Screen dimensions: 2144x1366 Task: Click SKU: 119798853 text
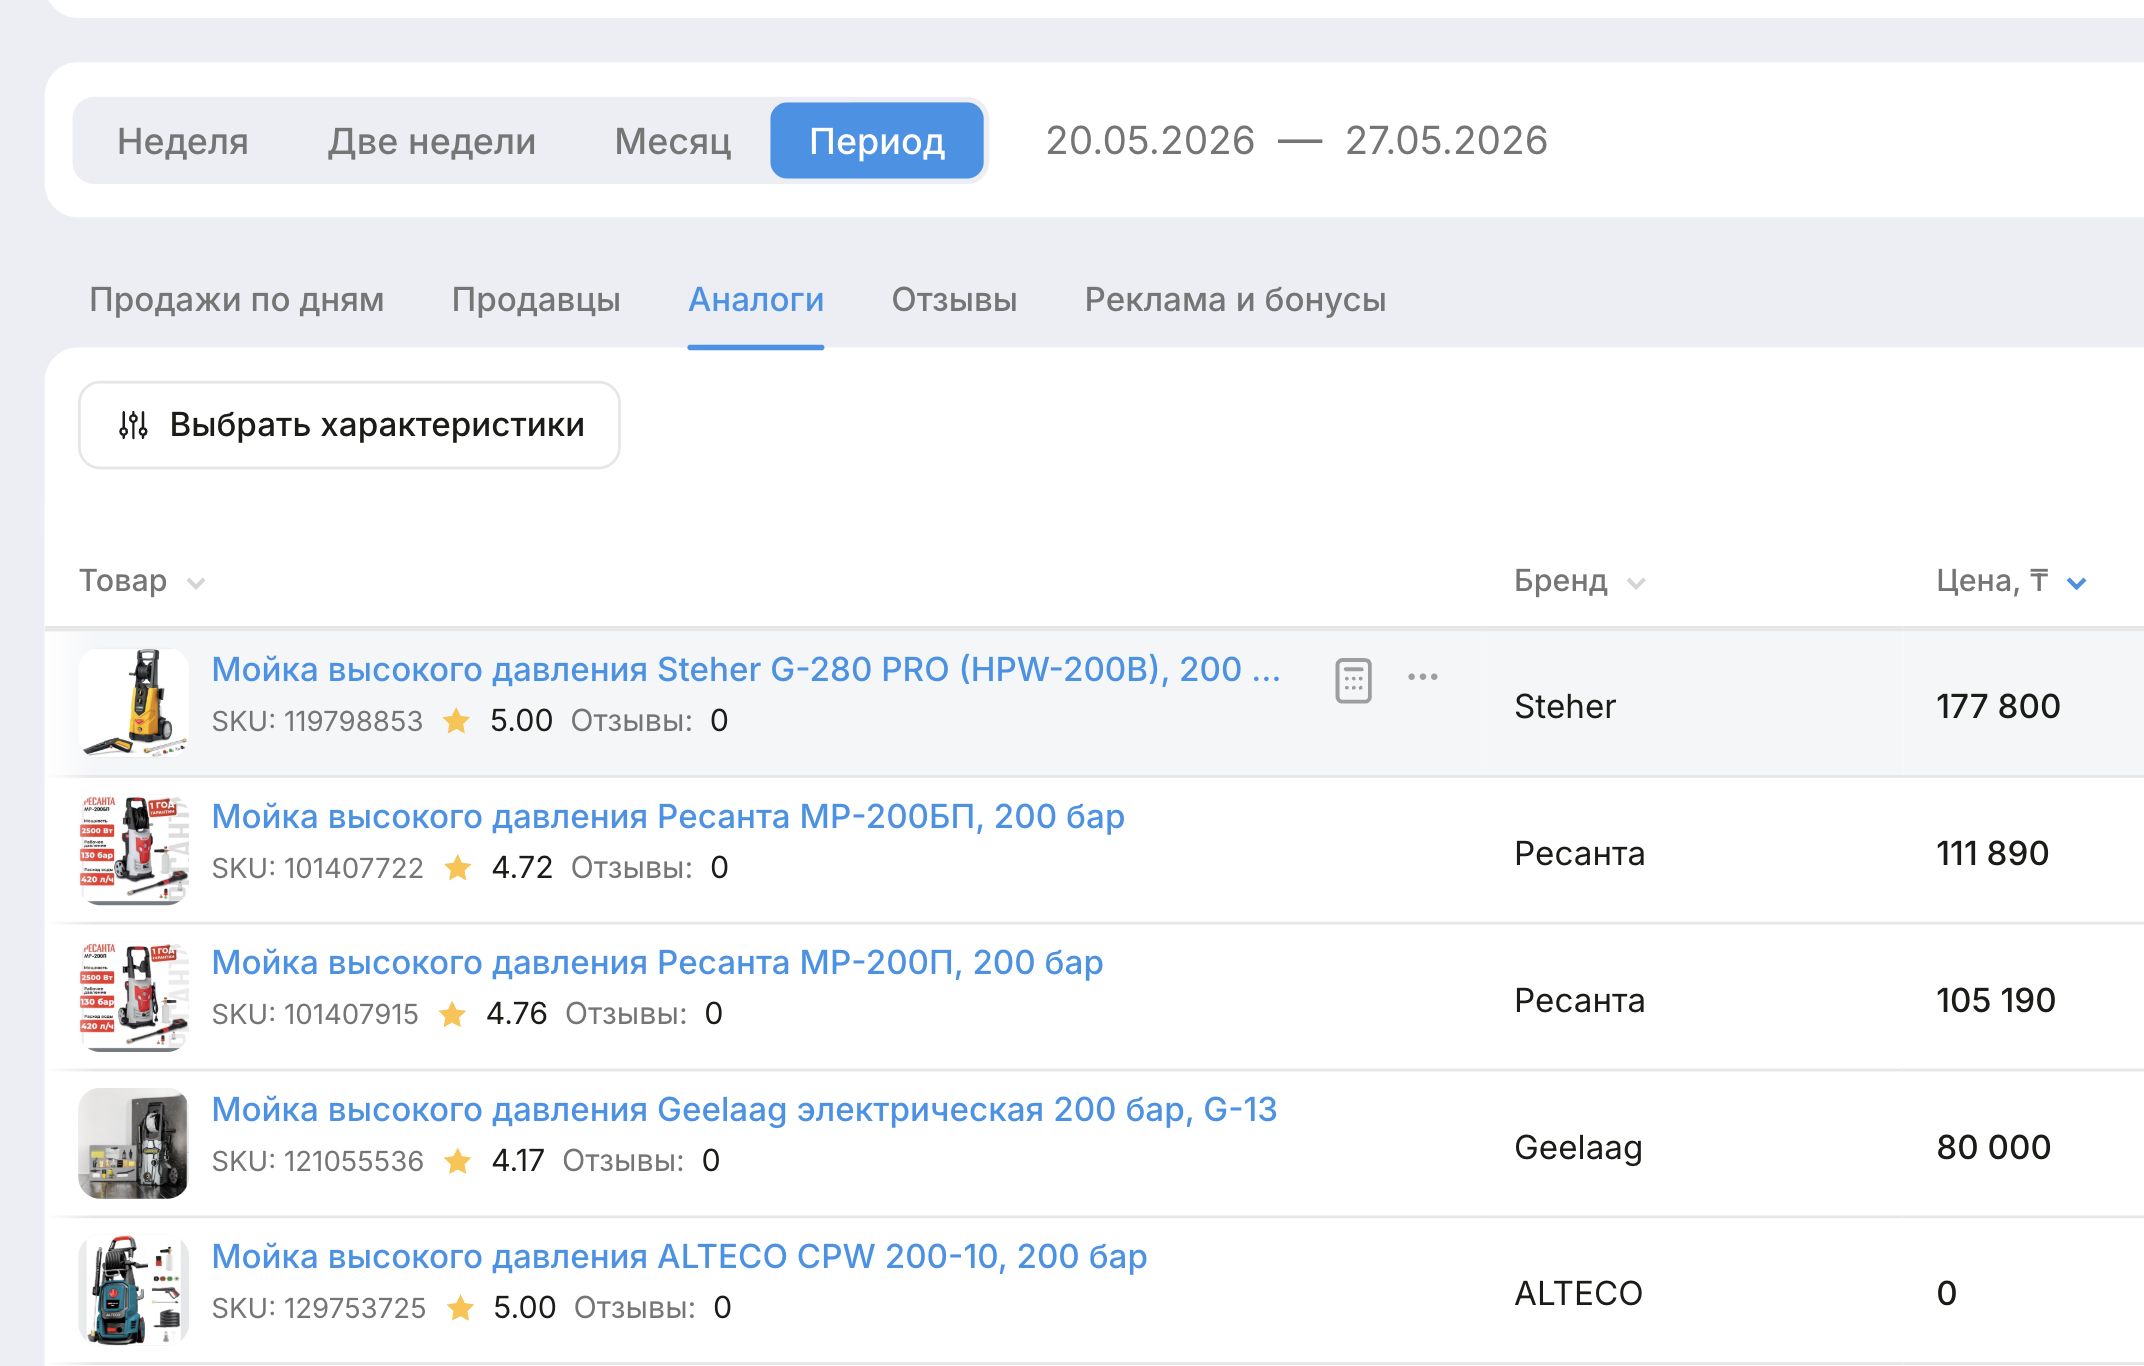[x=317, y=721]
